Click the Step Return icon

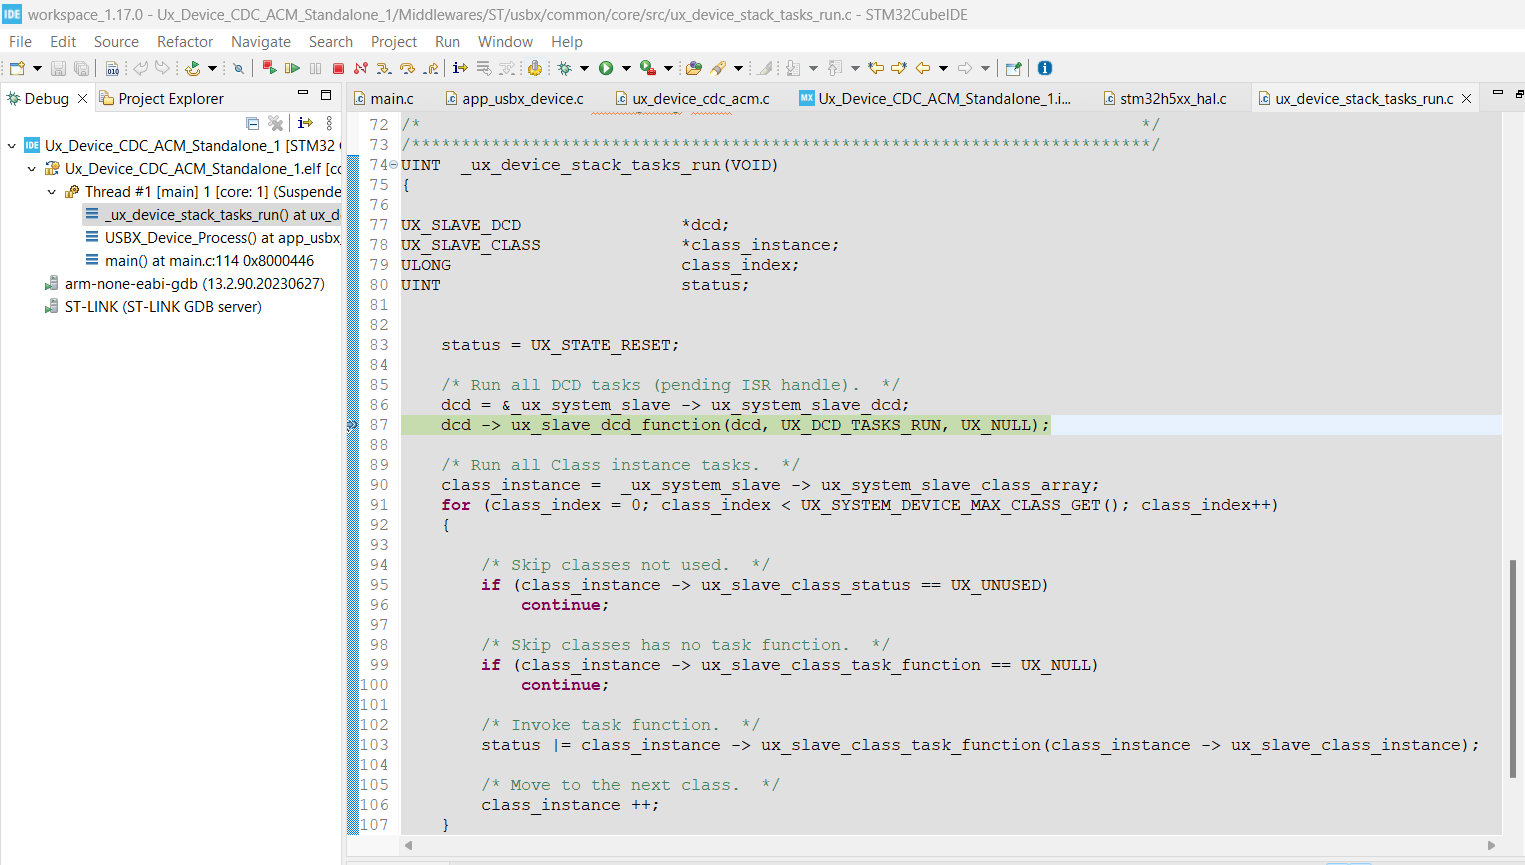(430, 68)
